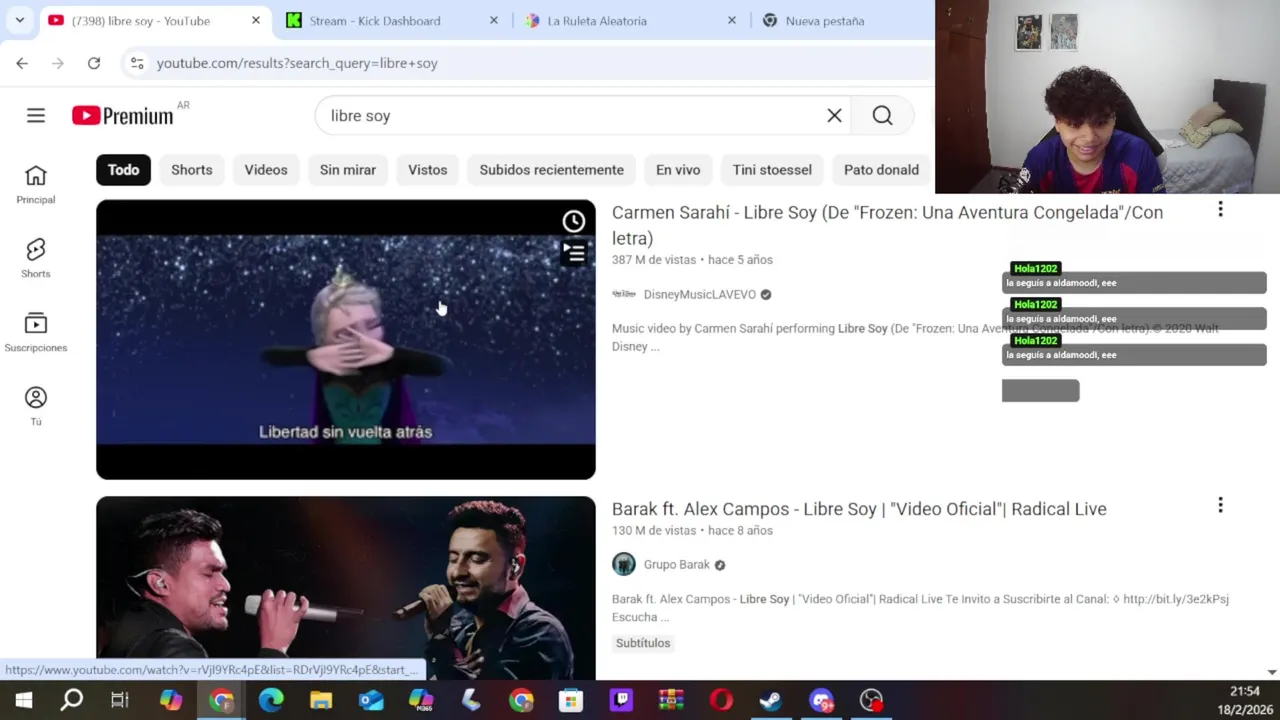Viewport: 1280px width, 720px height.
Task: Visit DisneyMusicLAVEVO channel
Action: click(700, 294)
